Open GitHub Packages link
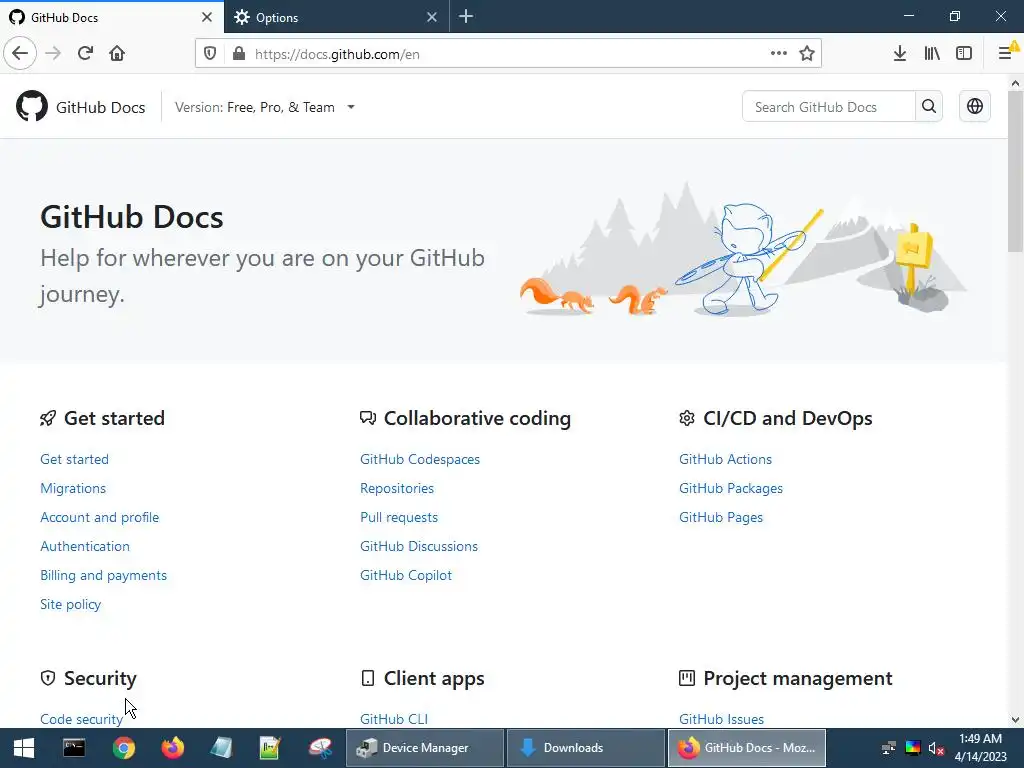This screenshot has height=768, width=1024. [x=731, y=488]
